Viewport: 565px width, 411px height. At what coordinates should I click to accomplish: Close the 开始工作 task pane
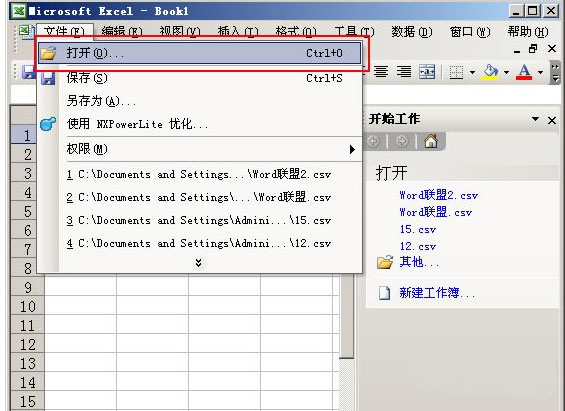(x=552, y=120)
